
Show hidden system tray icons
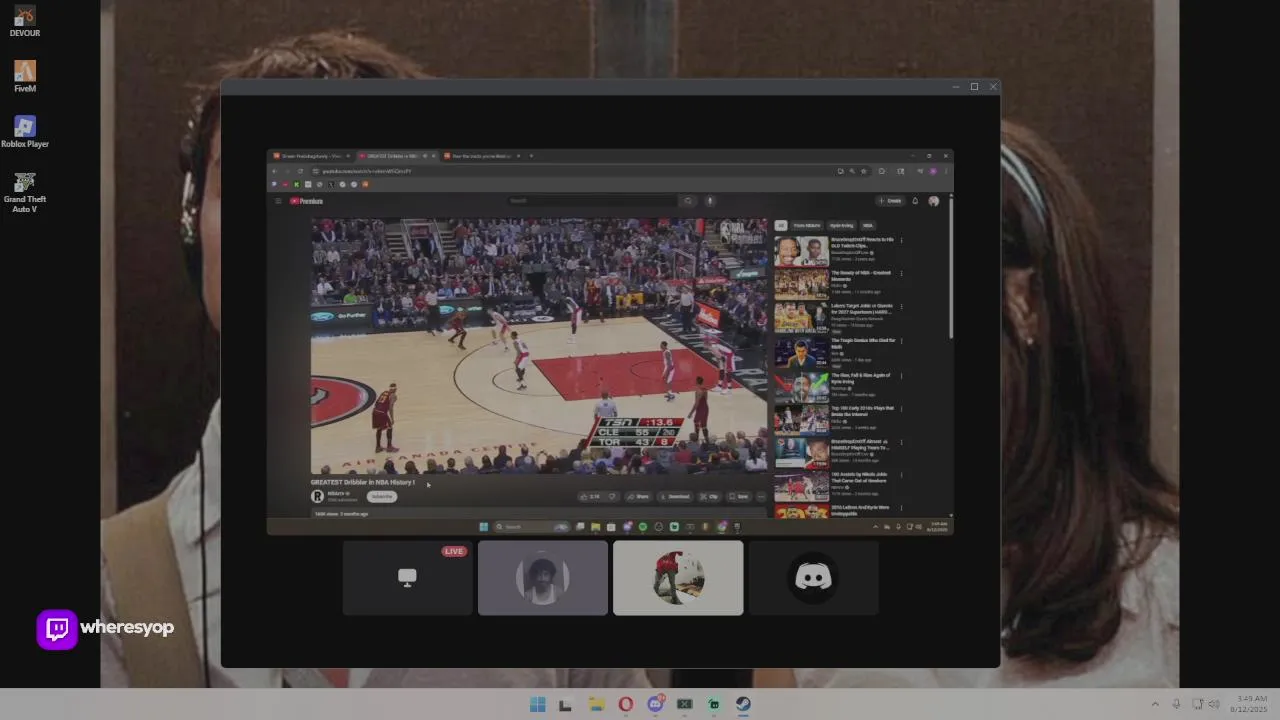(x=1155, y=704)
